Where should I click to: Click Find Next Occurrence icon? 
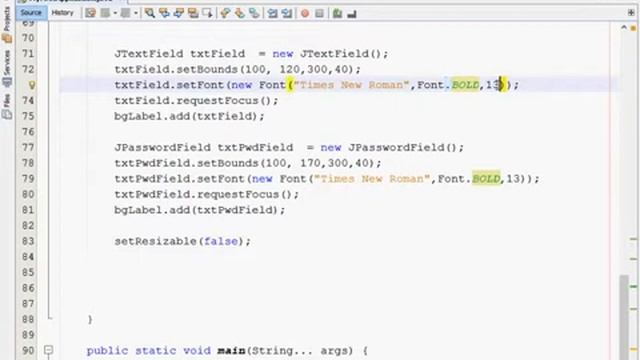tap(178, 13)
